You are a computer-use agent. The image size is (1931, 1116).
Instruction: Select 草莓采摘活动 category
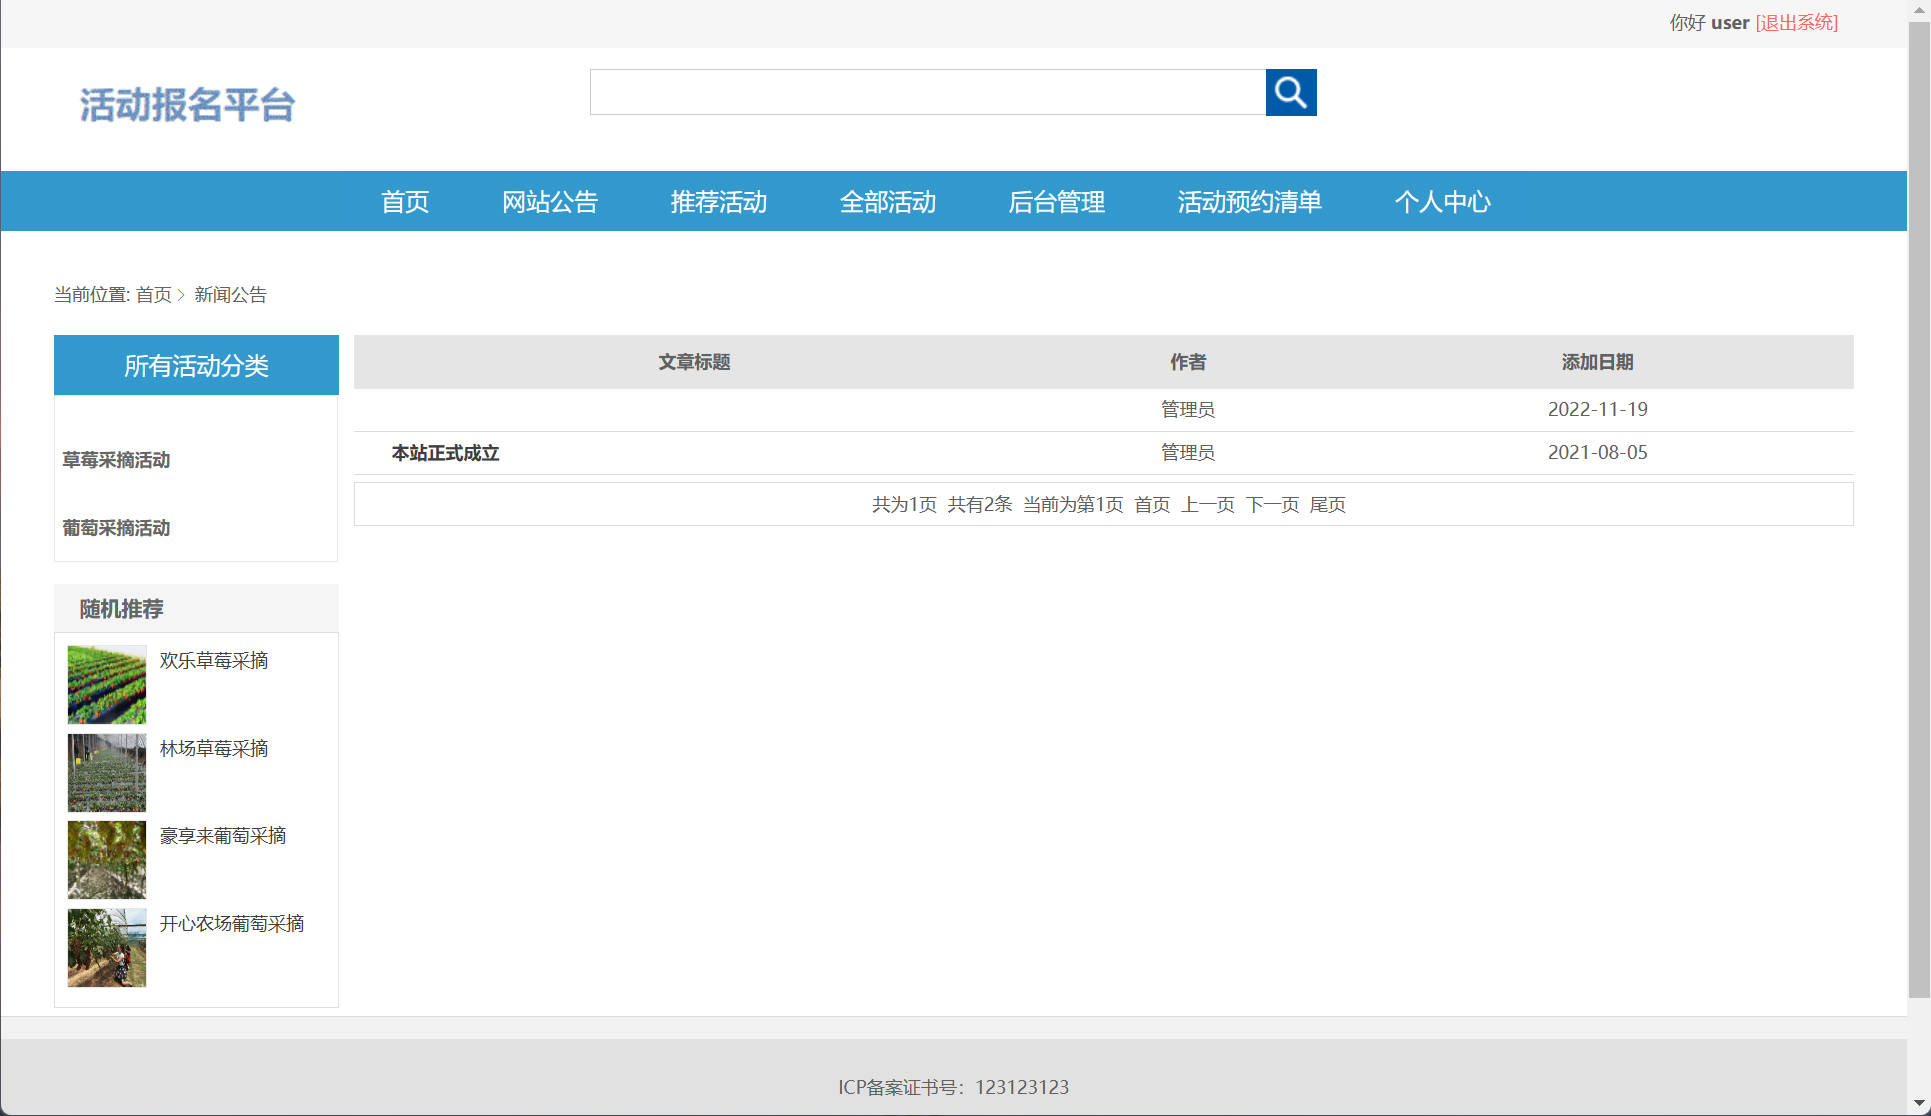click(116, 460)
